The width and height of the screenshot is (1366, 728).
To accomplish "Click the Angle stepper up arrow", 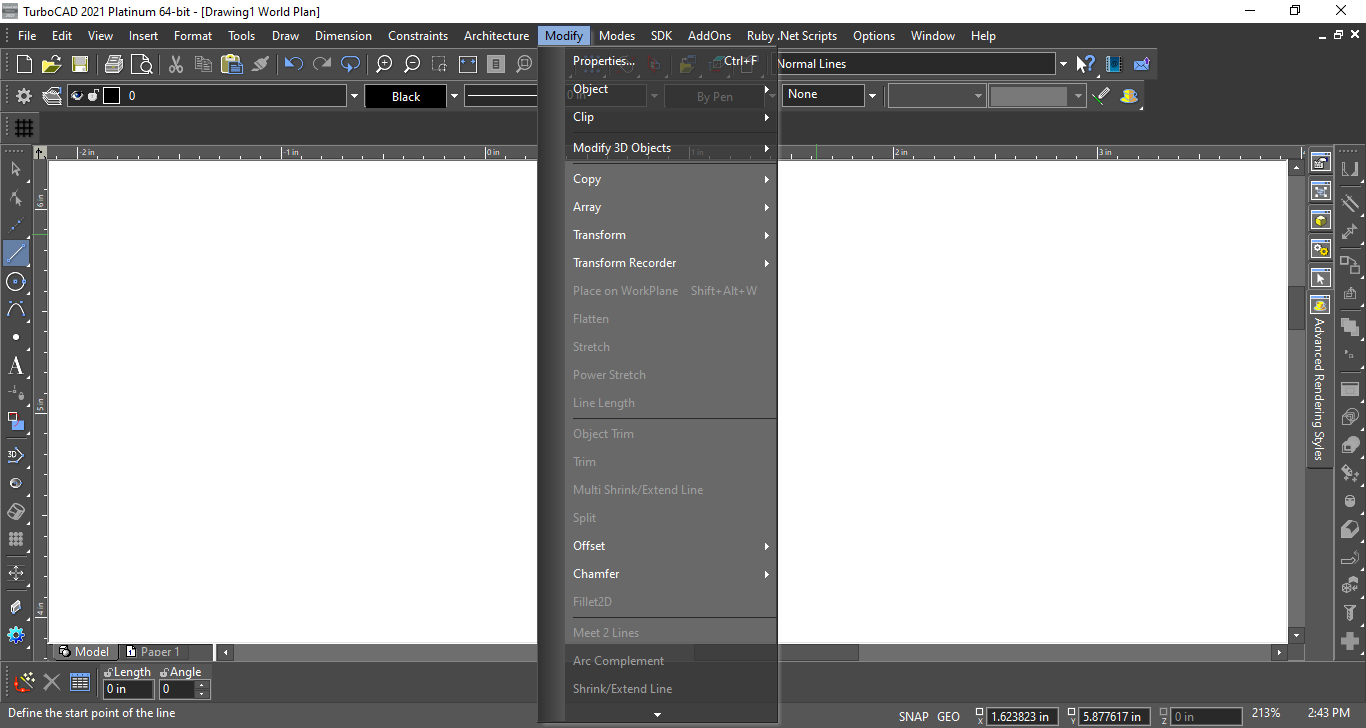I will pyautogui.click(x=203, y=685).
